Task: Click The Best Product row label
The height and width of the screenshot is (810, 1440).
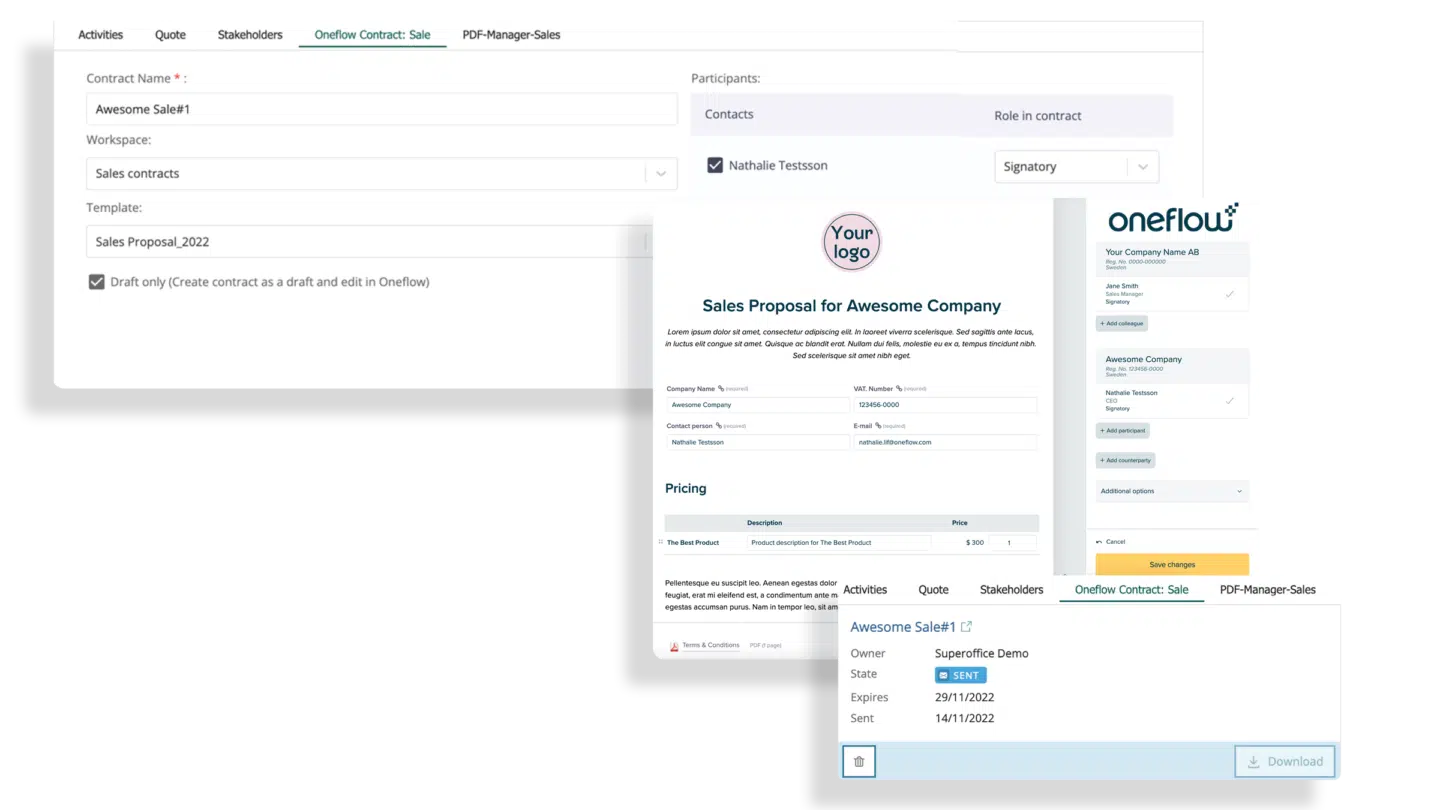Action: pyautogui.click(x=693, y=543)
